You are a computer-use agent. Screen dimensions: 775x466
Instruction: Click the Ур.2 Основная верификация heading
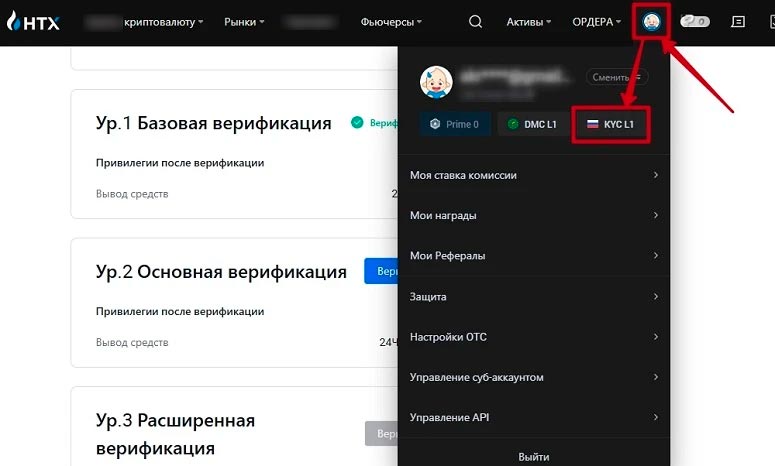221,272
